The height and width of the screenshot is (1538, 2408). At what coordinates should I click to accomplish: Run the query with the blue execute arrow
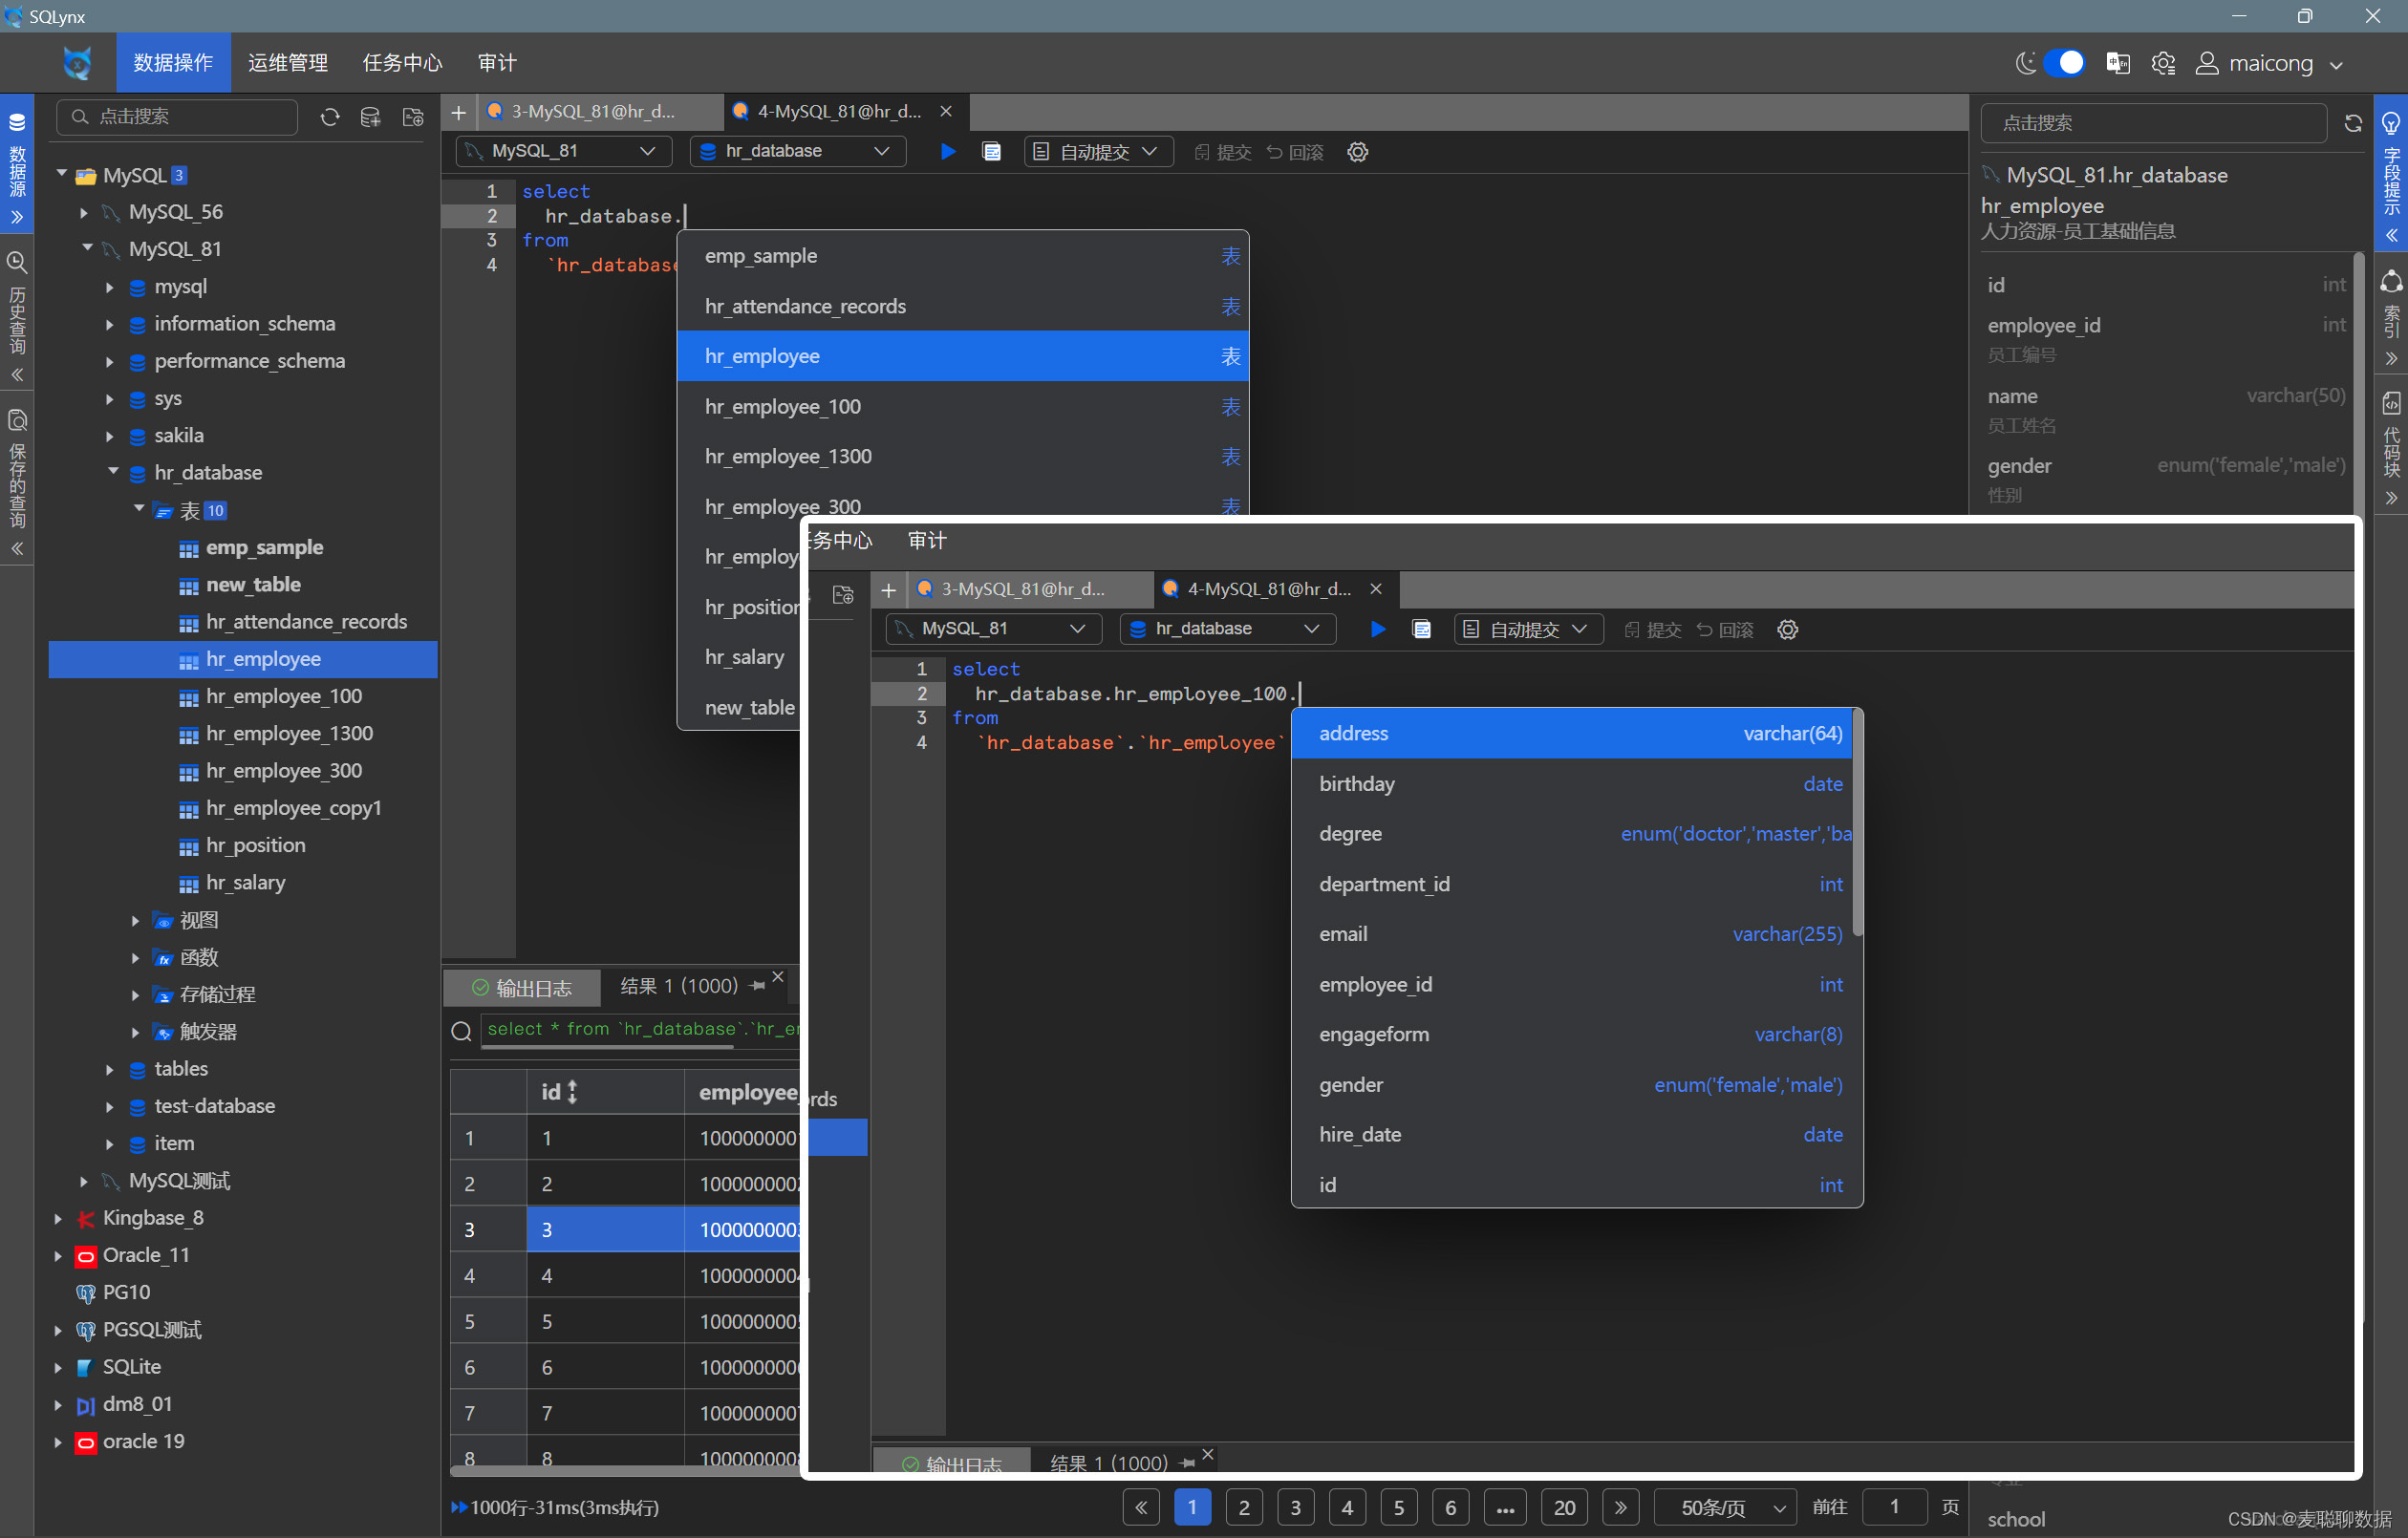tap(947, 151)
